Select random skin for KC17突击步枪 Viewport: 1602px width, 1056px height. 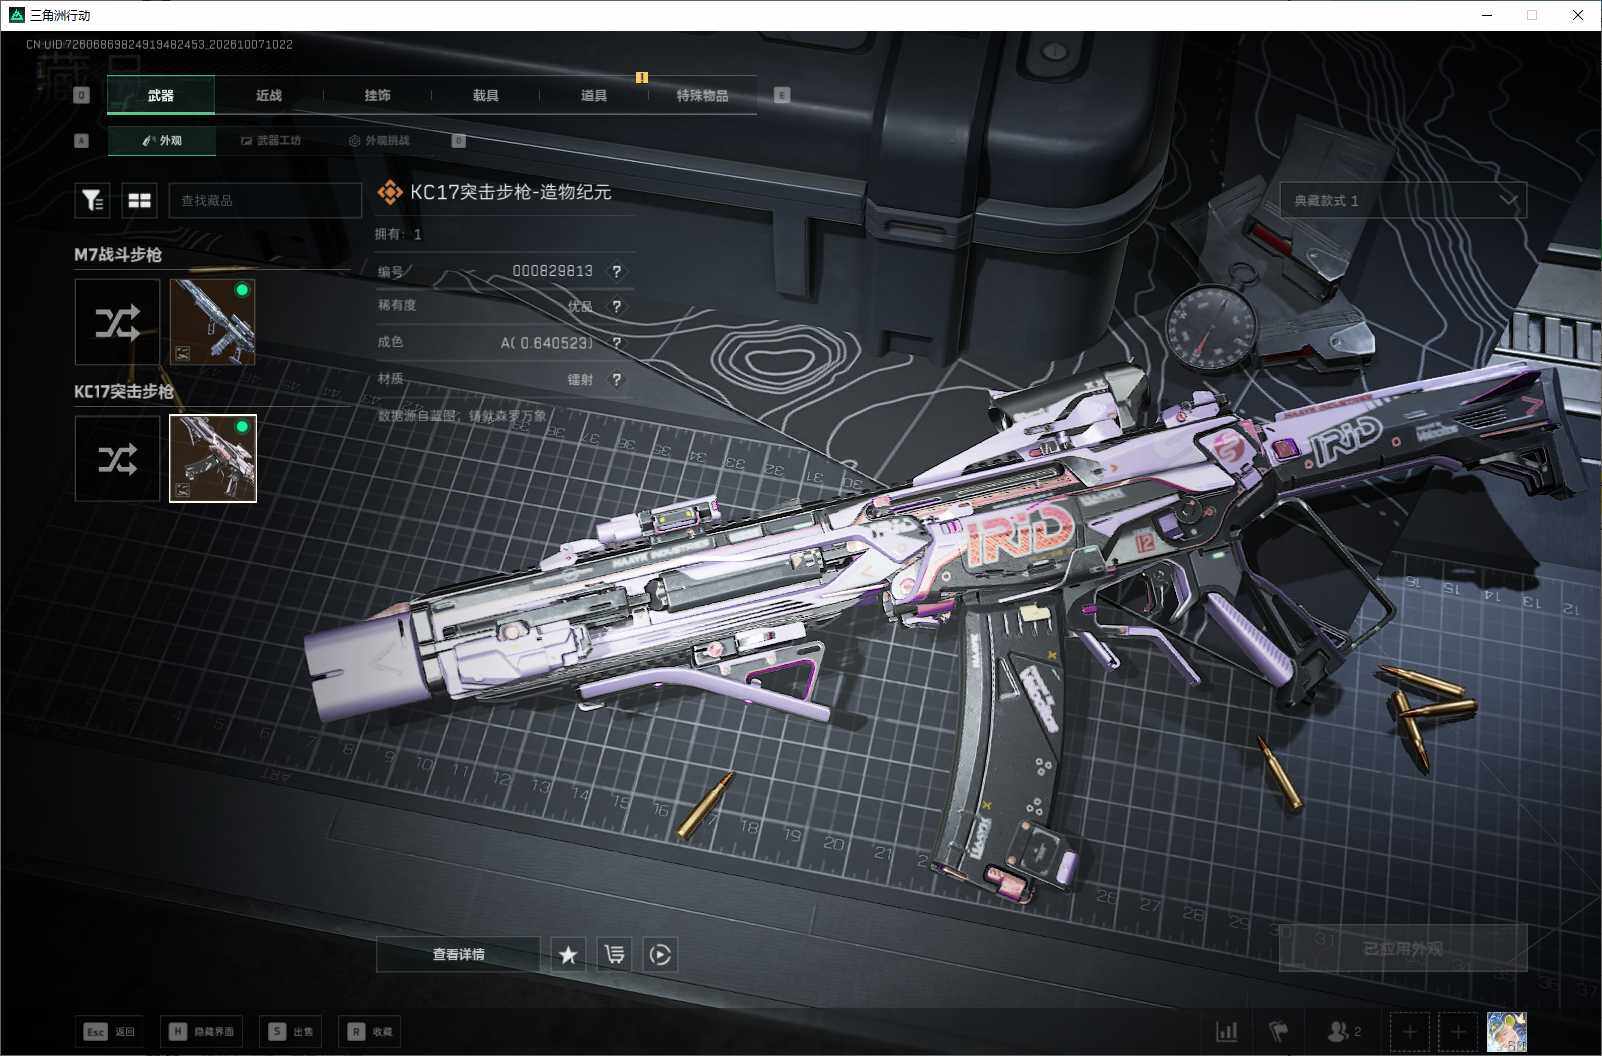117,459
